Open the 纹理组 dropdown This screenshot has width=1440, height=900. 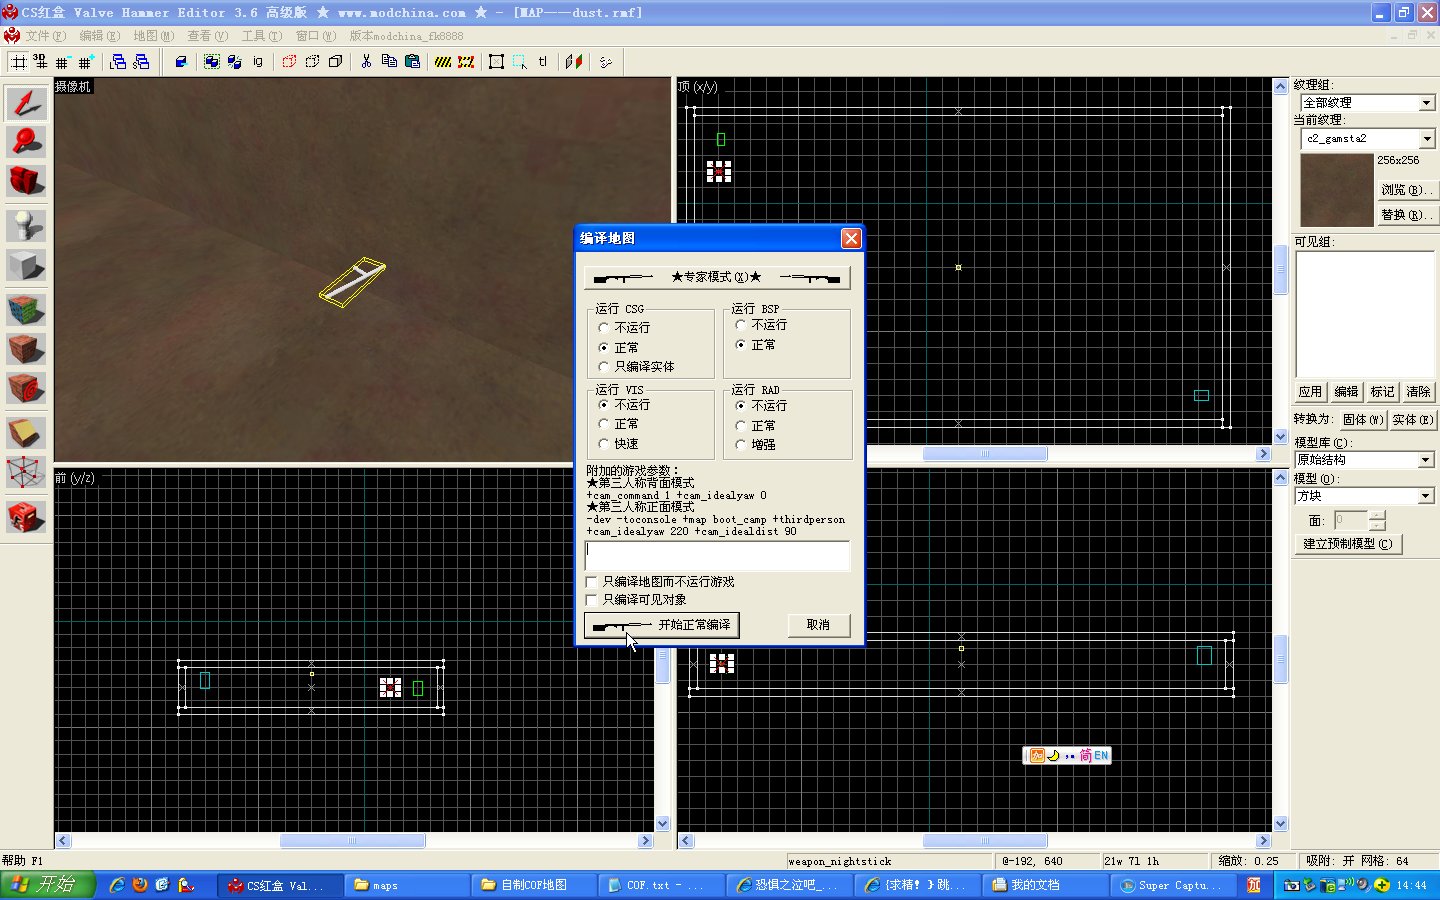point(1427,103)
